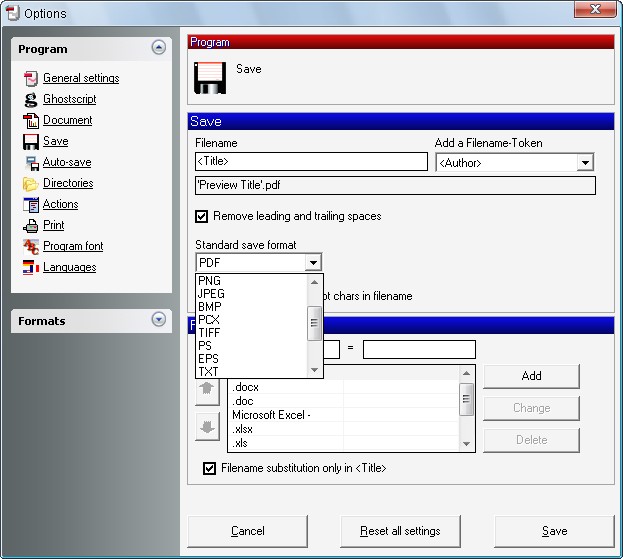
Task: Toggle Remove leading and trailing spaces checkbox
Action: 202,216
